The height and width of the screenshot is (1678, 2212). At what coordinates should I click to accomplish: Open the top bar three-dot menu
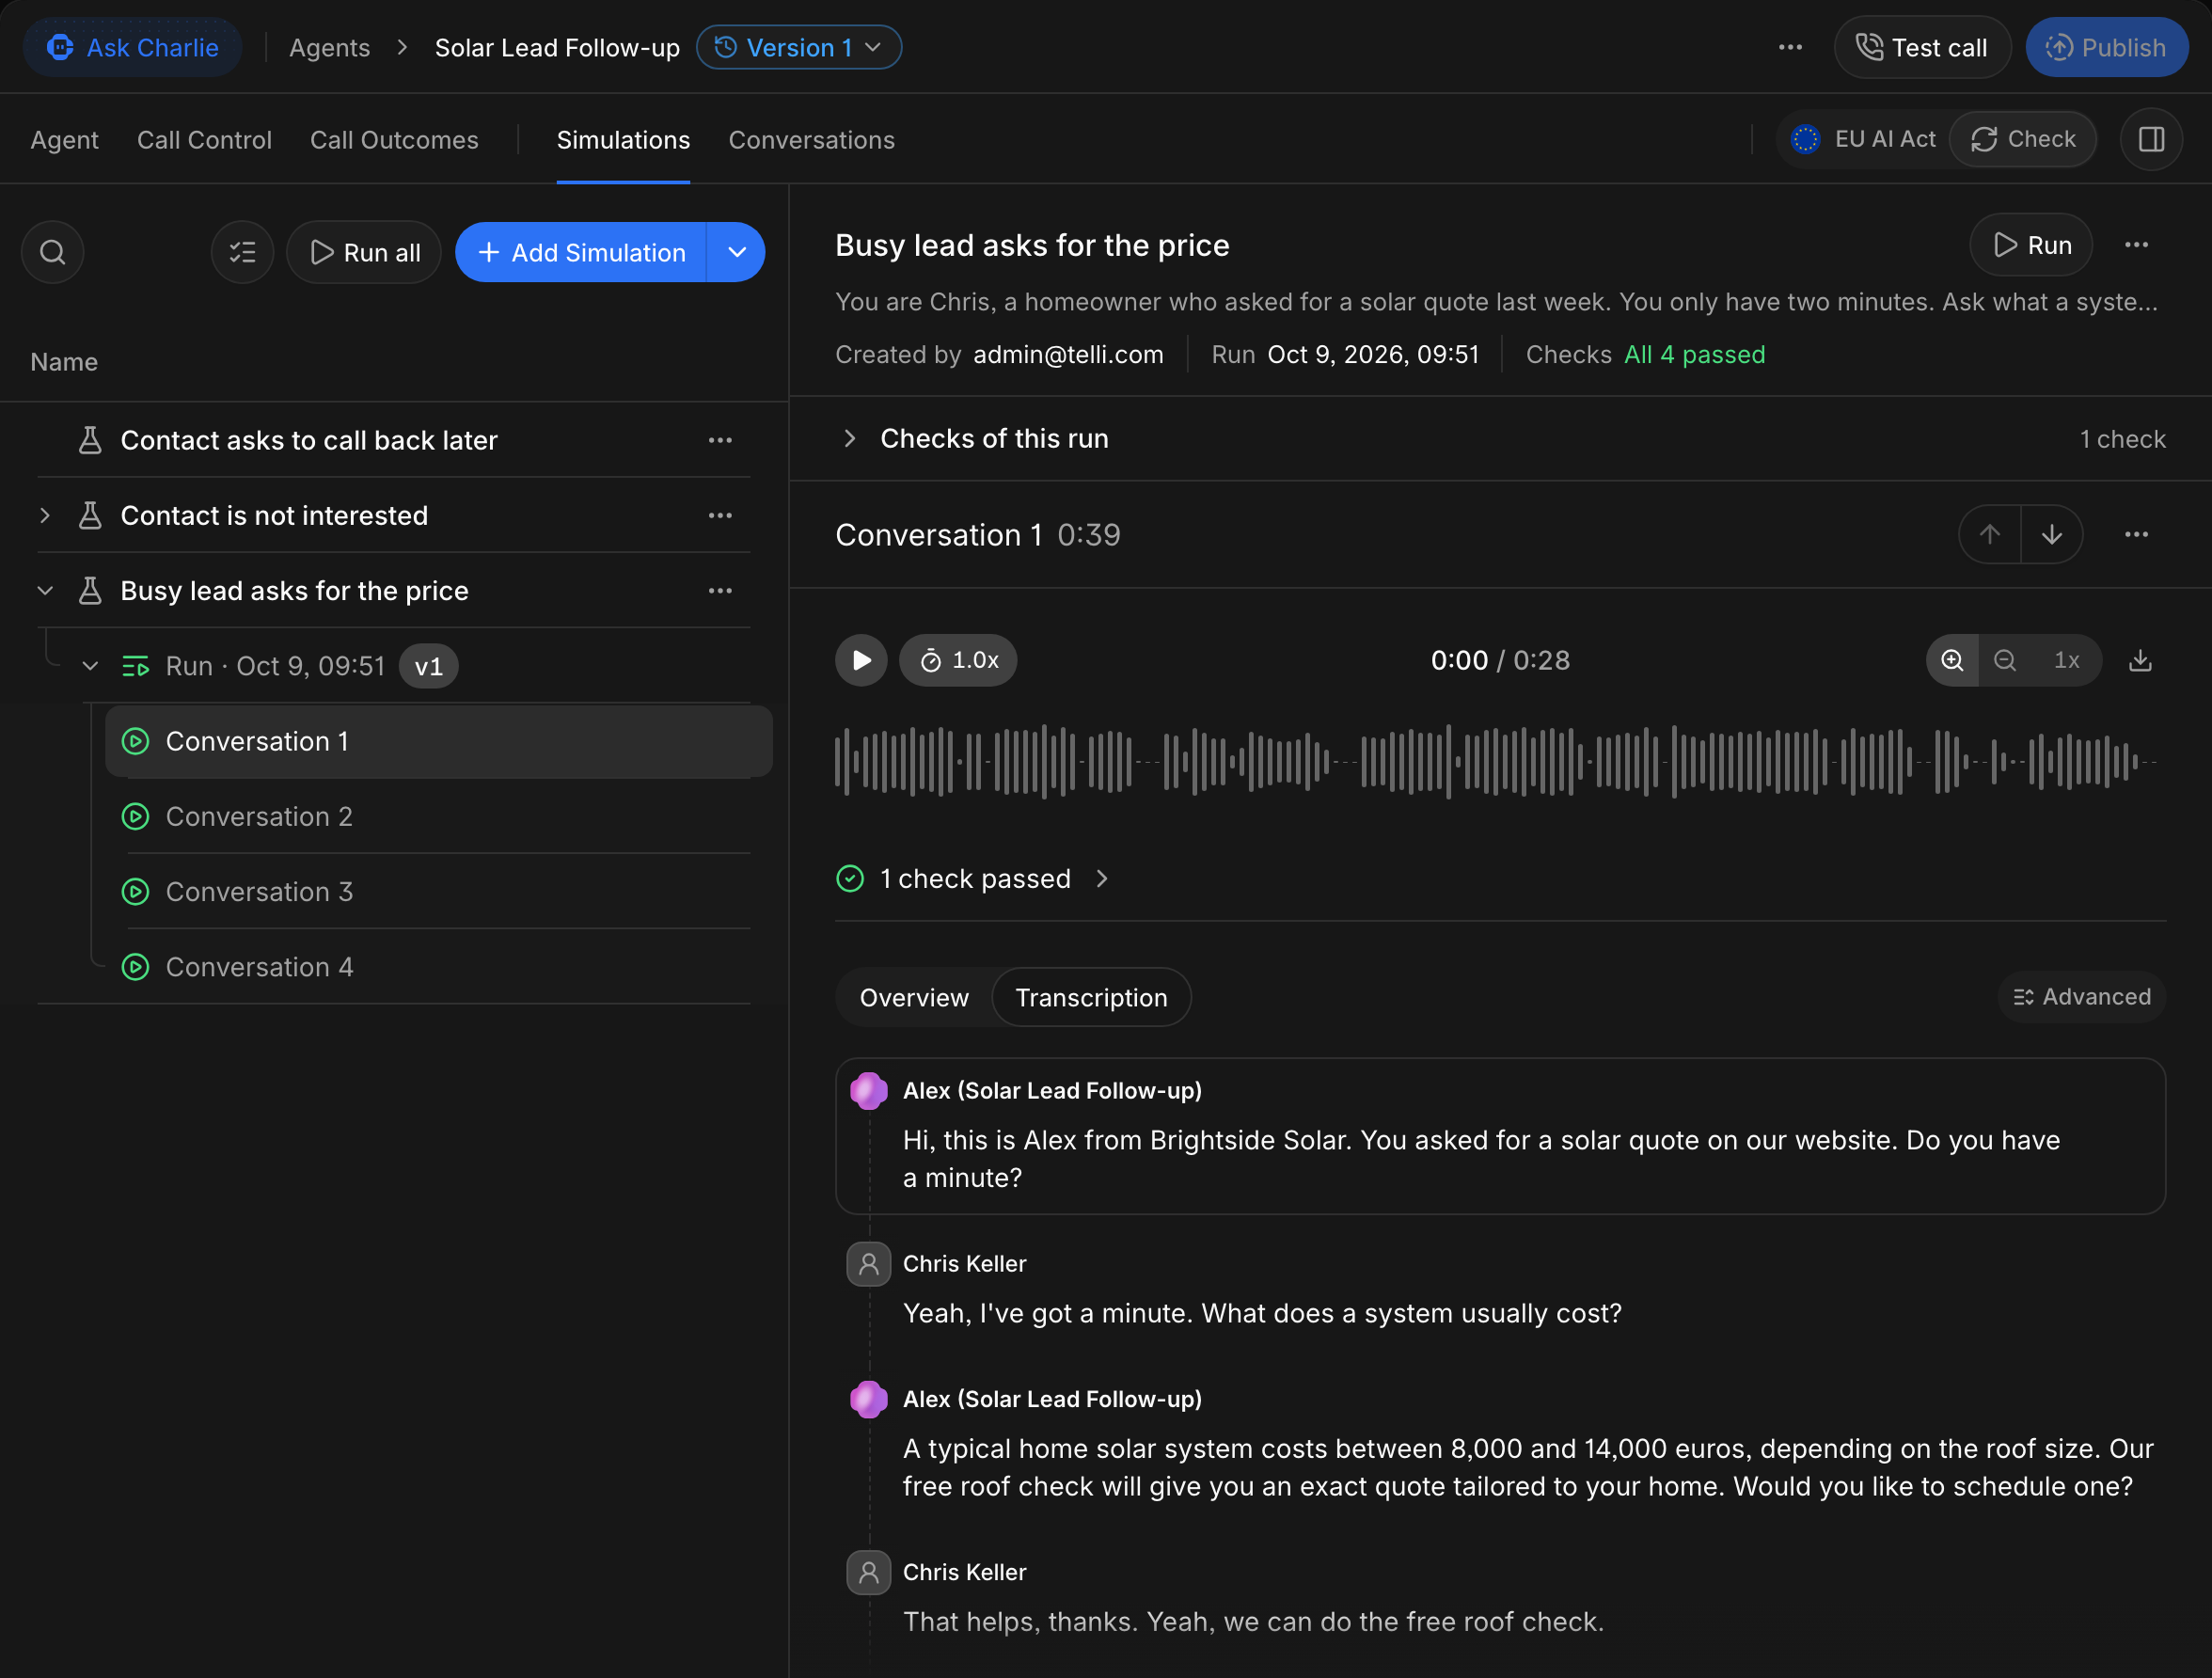(1790, 47)
